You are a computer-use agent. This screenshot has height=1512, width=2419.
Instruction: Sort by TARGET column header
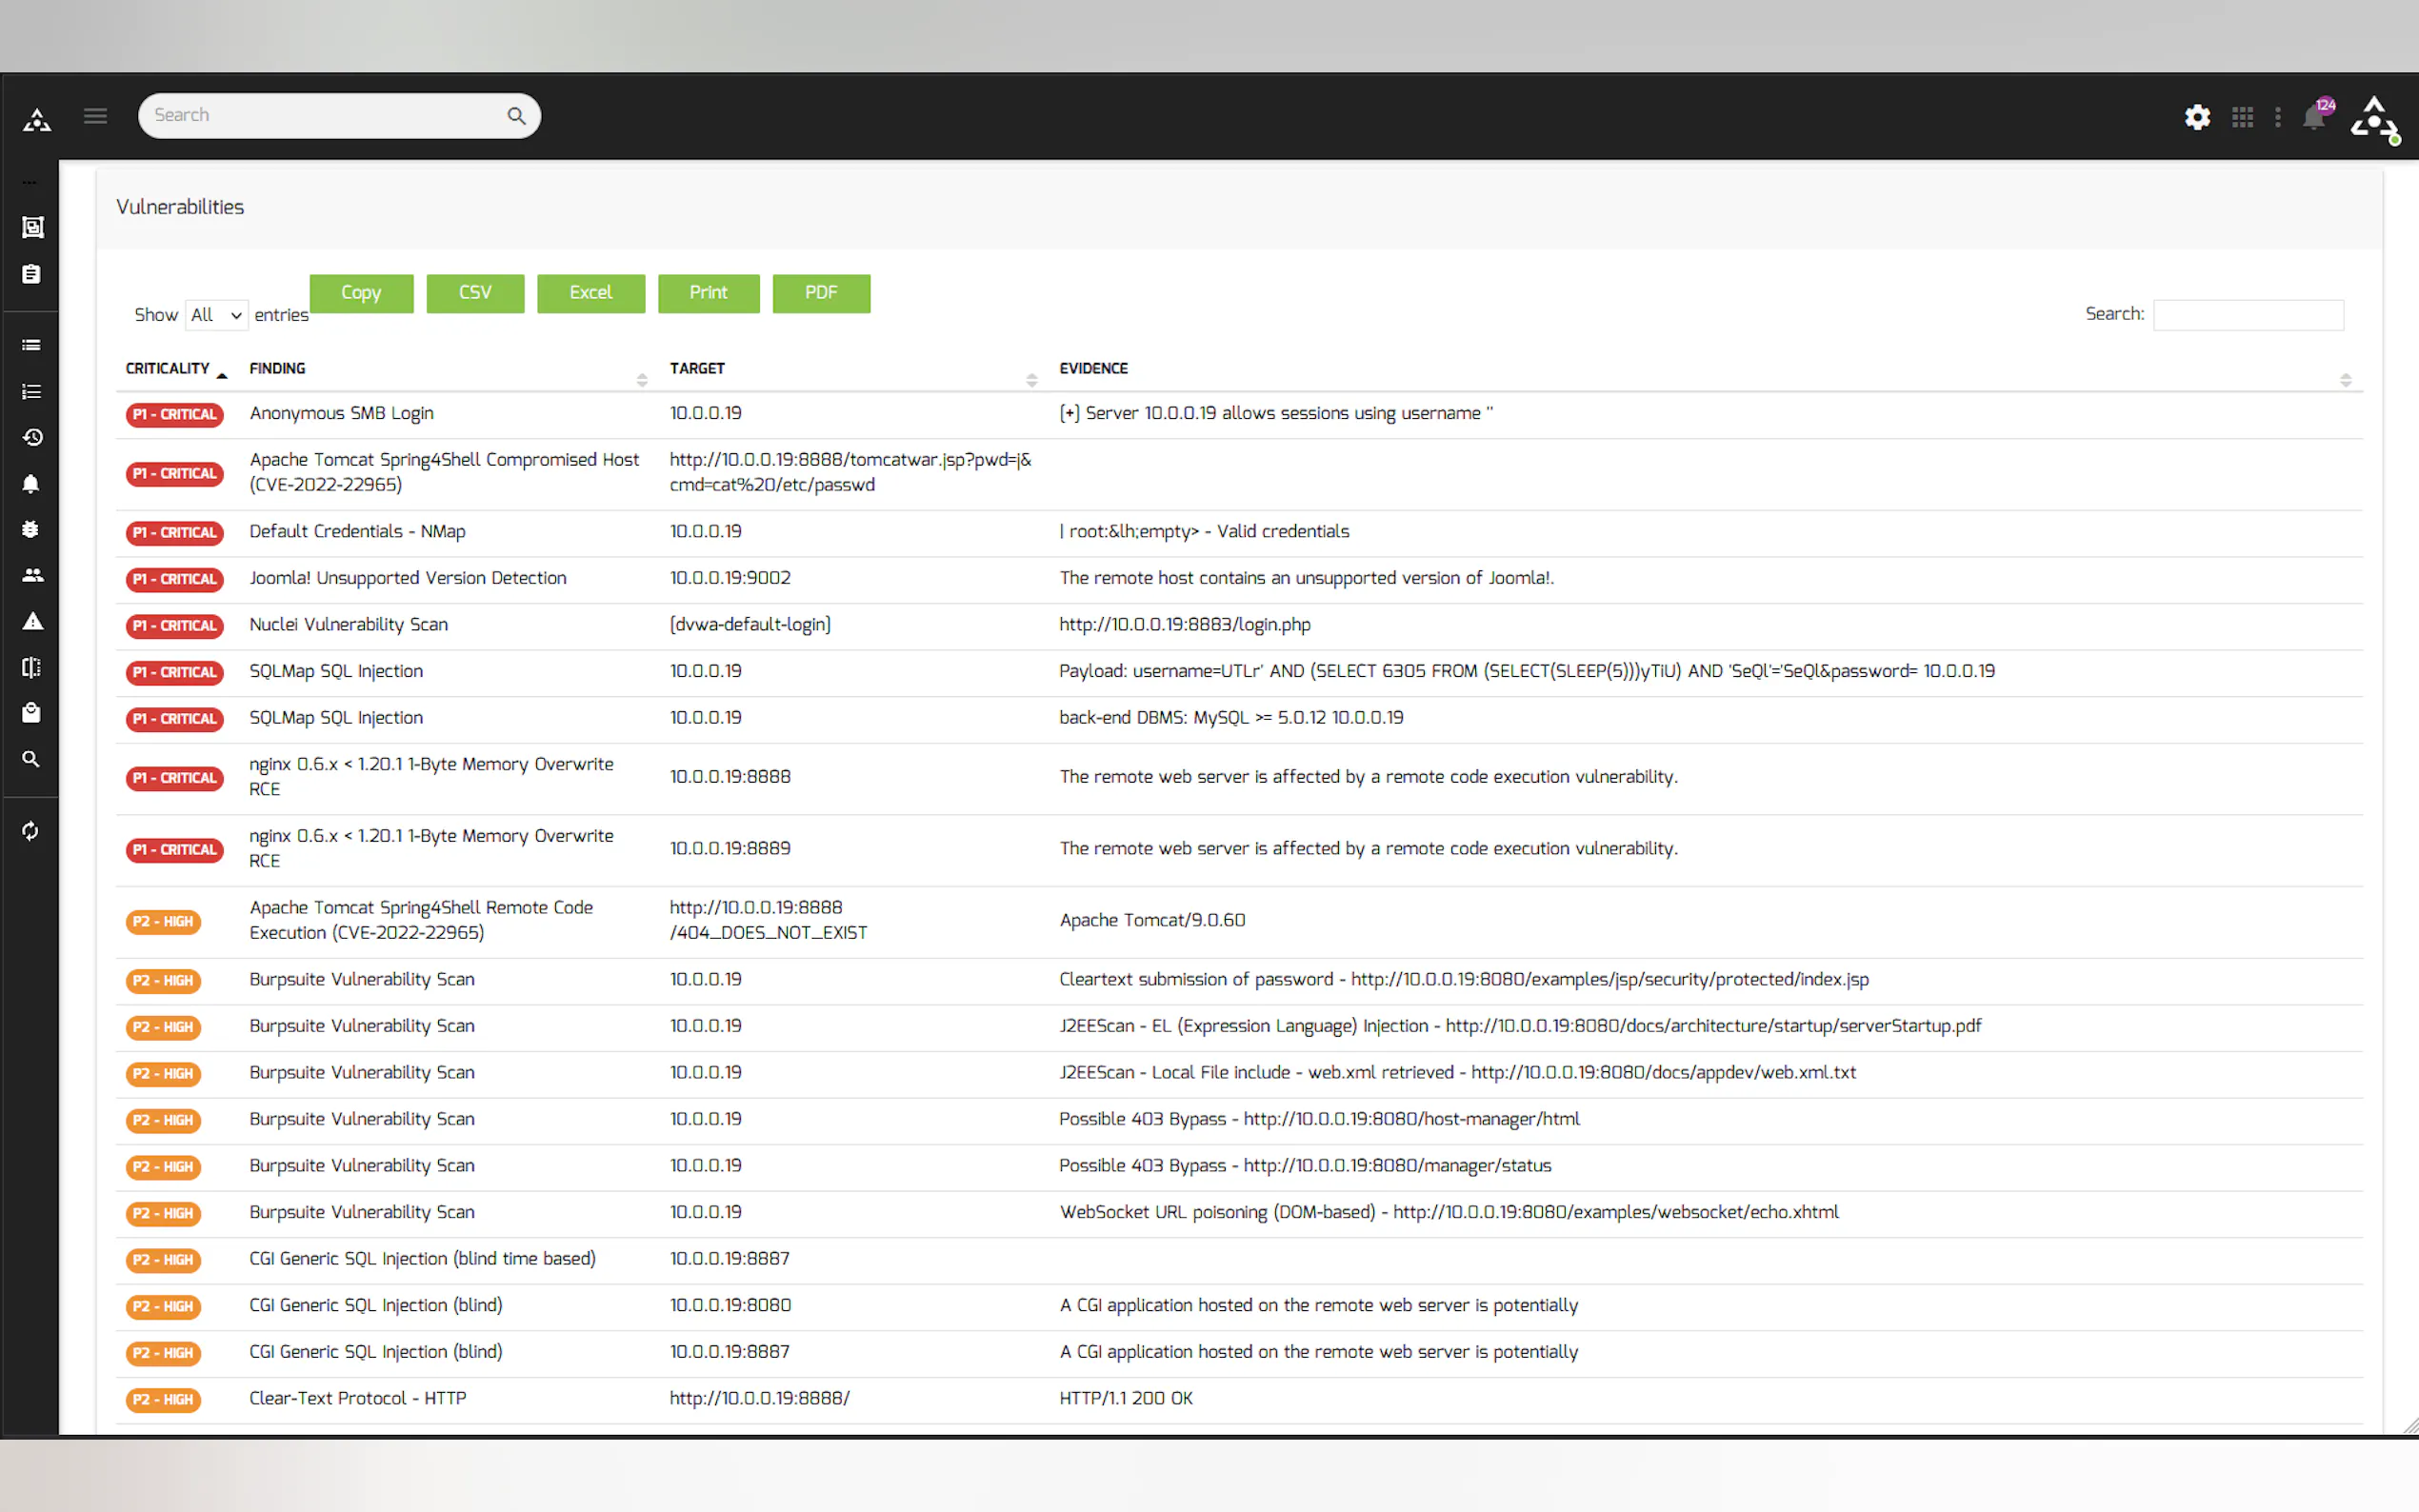pos(697,369)
